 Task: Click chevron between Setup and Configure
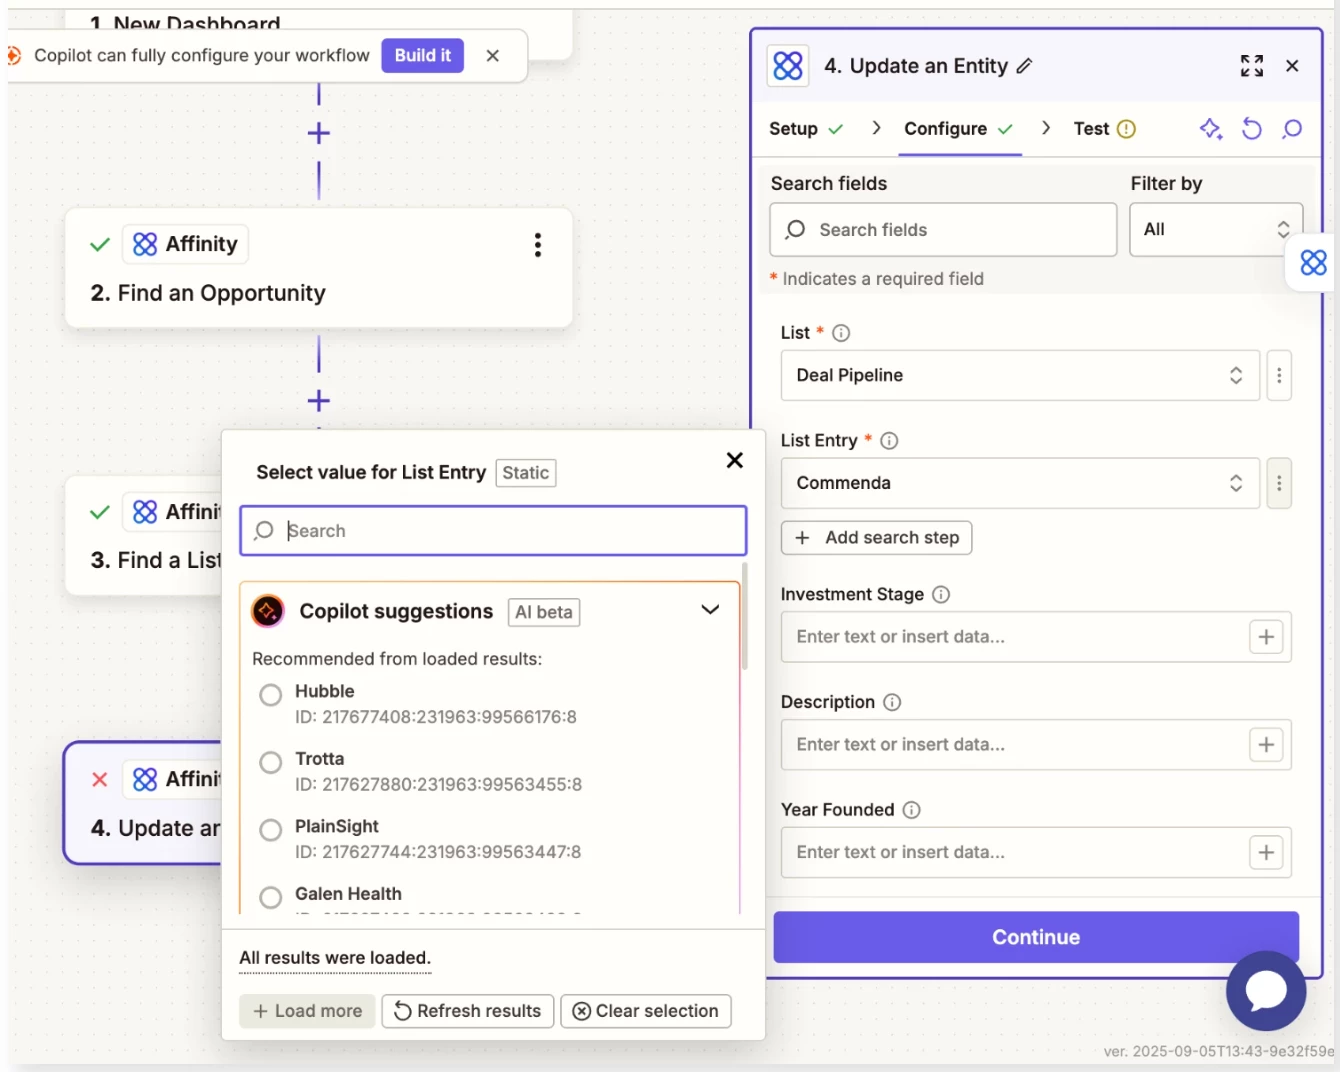pos(876,128)
